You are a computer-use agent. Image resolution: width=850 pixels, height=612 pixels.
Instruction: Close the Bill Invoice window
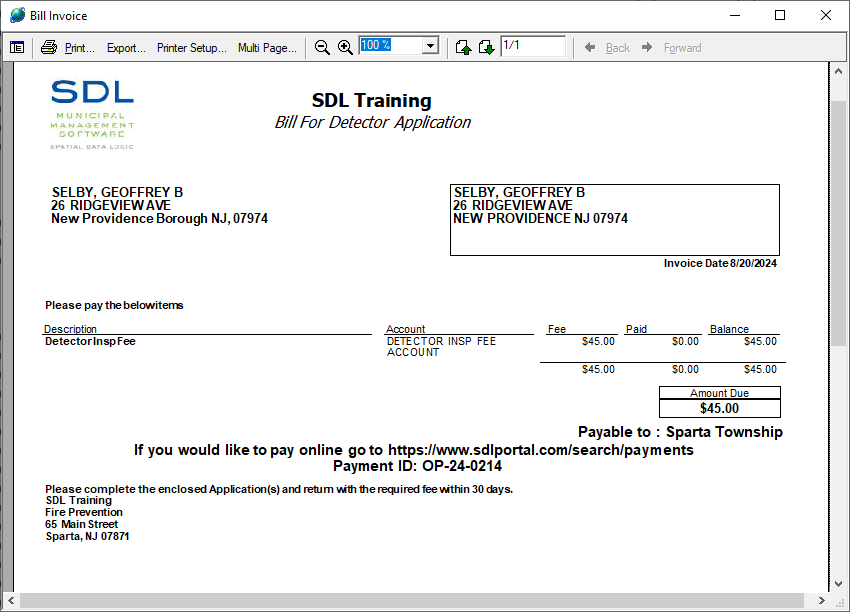pyautogui.click(x=826, y=15)
